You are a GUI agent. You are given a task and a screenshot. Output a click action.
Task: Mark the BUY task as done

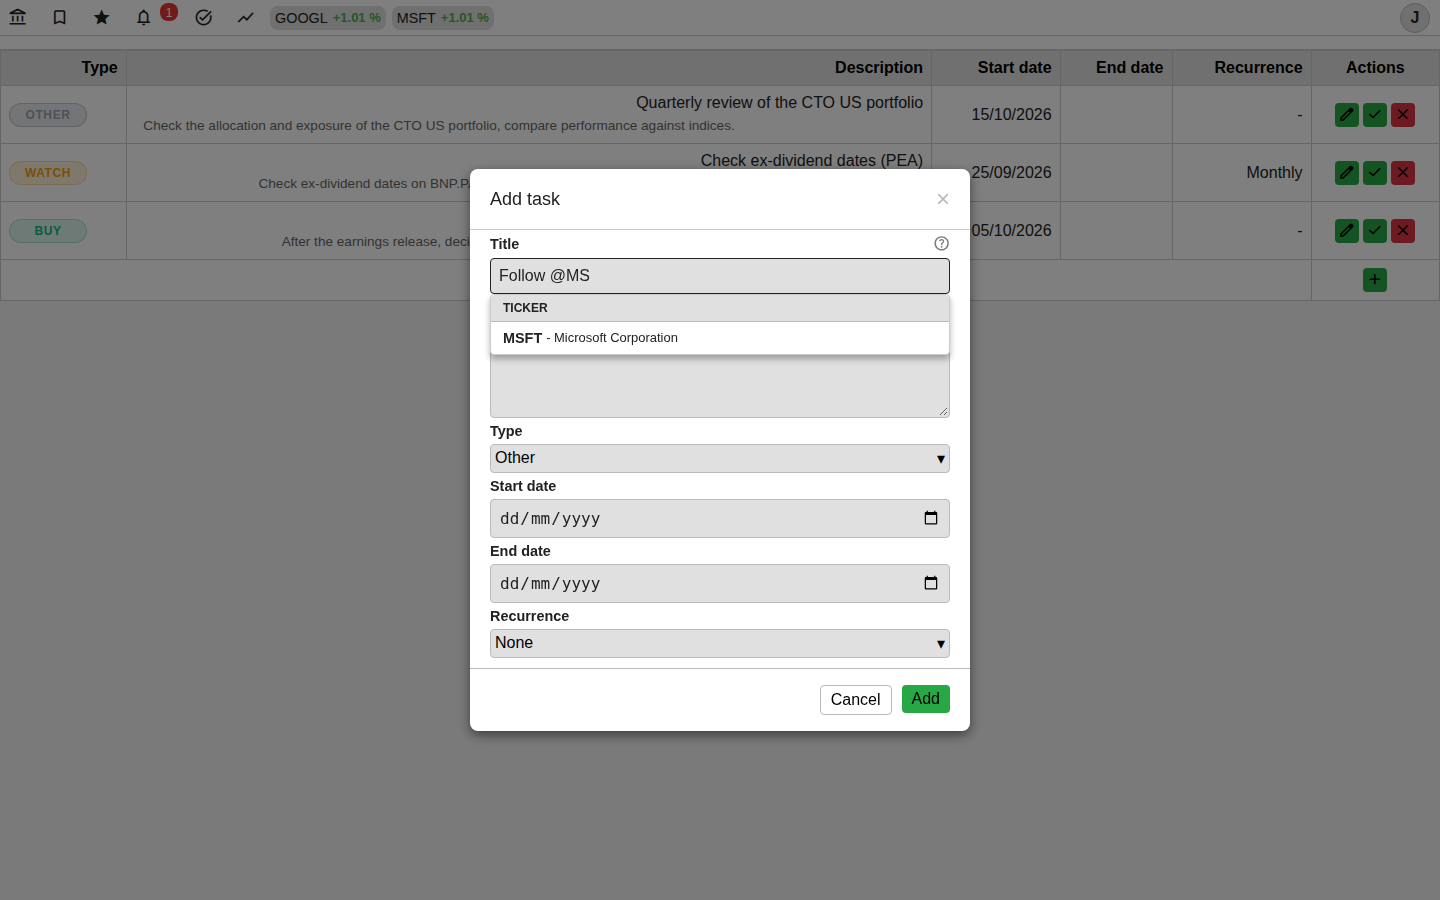coord(1375,231)
